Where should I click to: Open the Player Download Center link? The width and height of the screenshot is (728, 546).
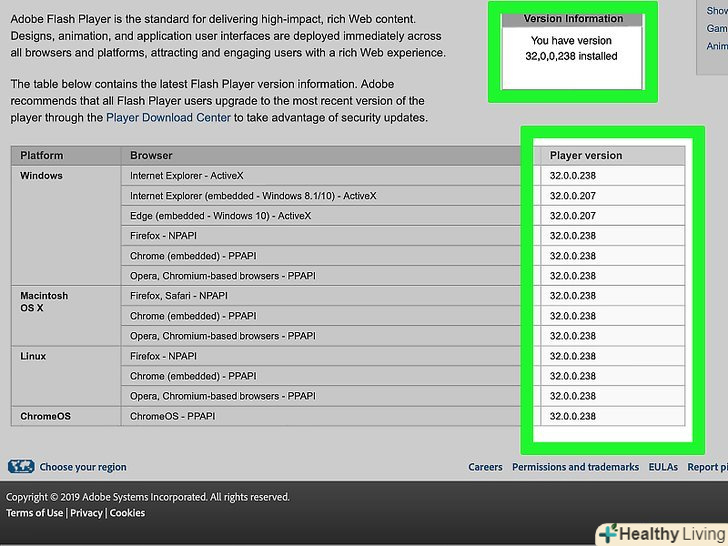click(x=169, y=118)
